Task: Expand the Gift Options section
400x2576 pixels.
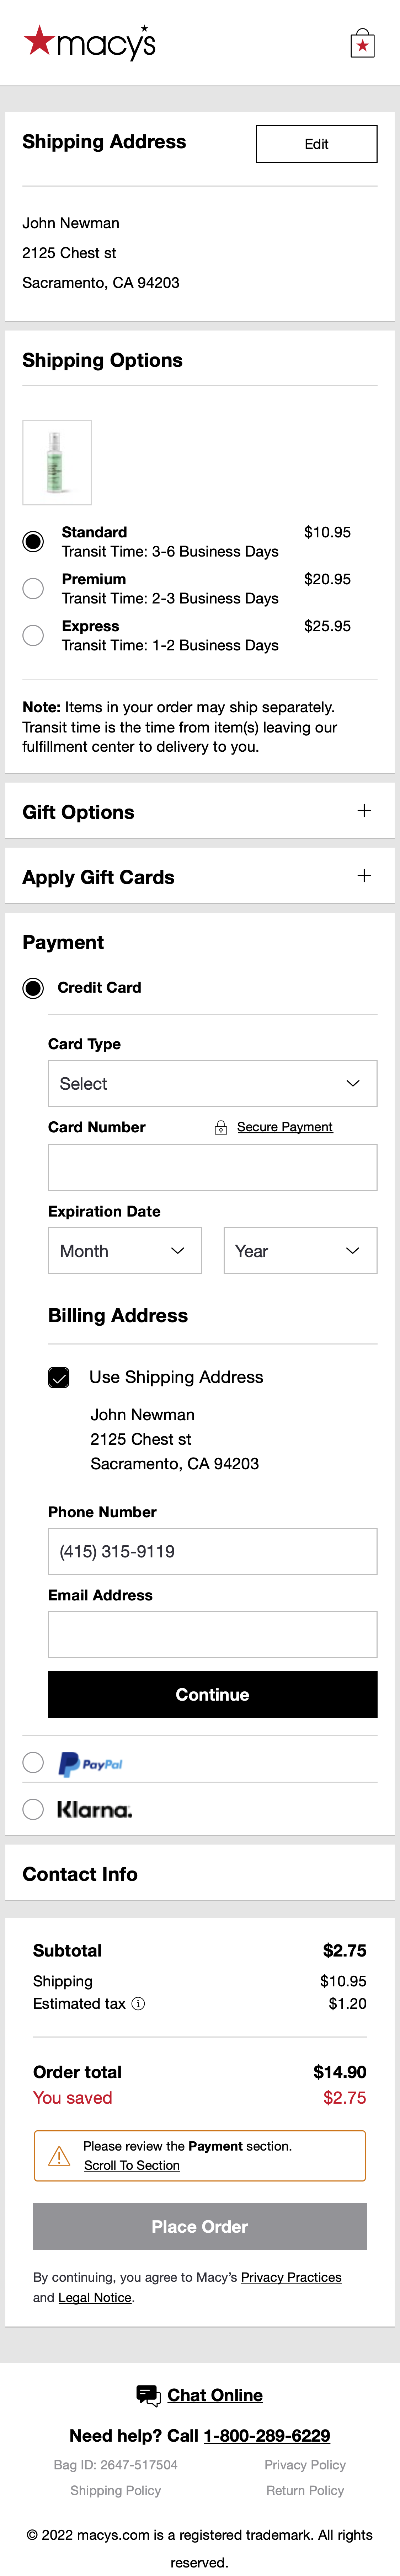Action: point(364,811)
